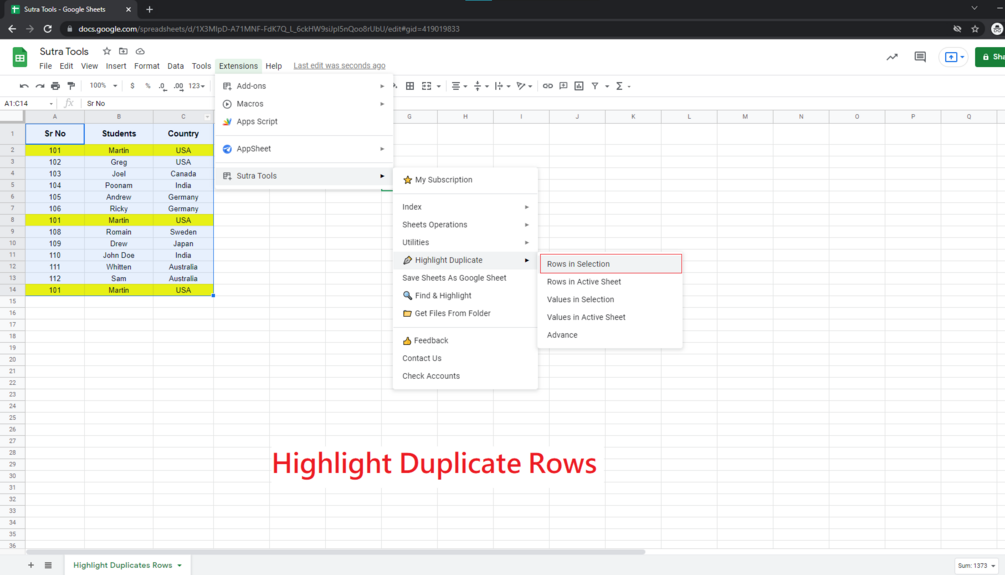Click the Insert link icon
The height and width of the screenshot is (575, 1005).
[547, 86]
